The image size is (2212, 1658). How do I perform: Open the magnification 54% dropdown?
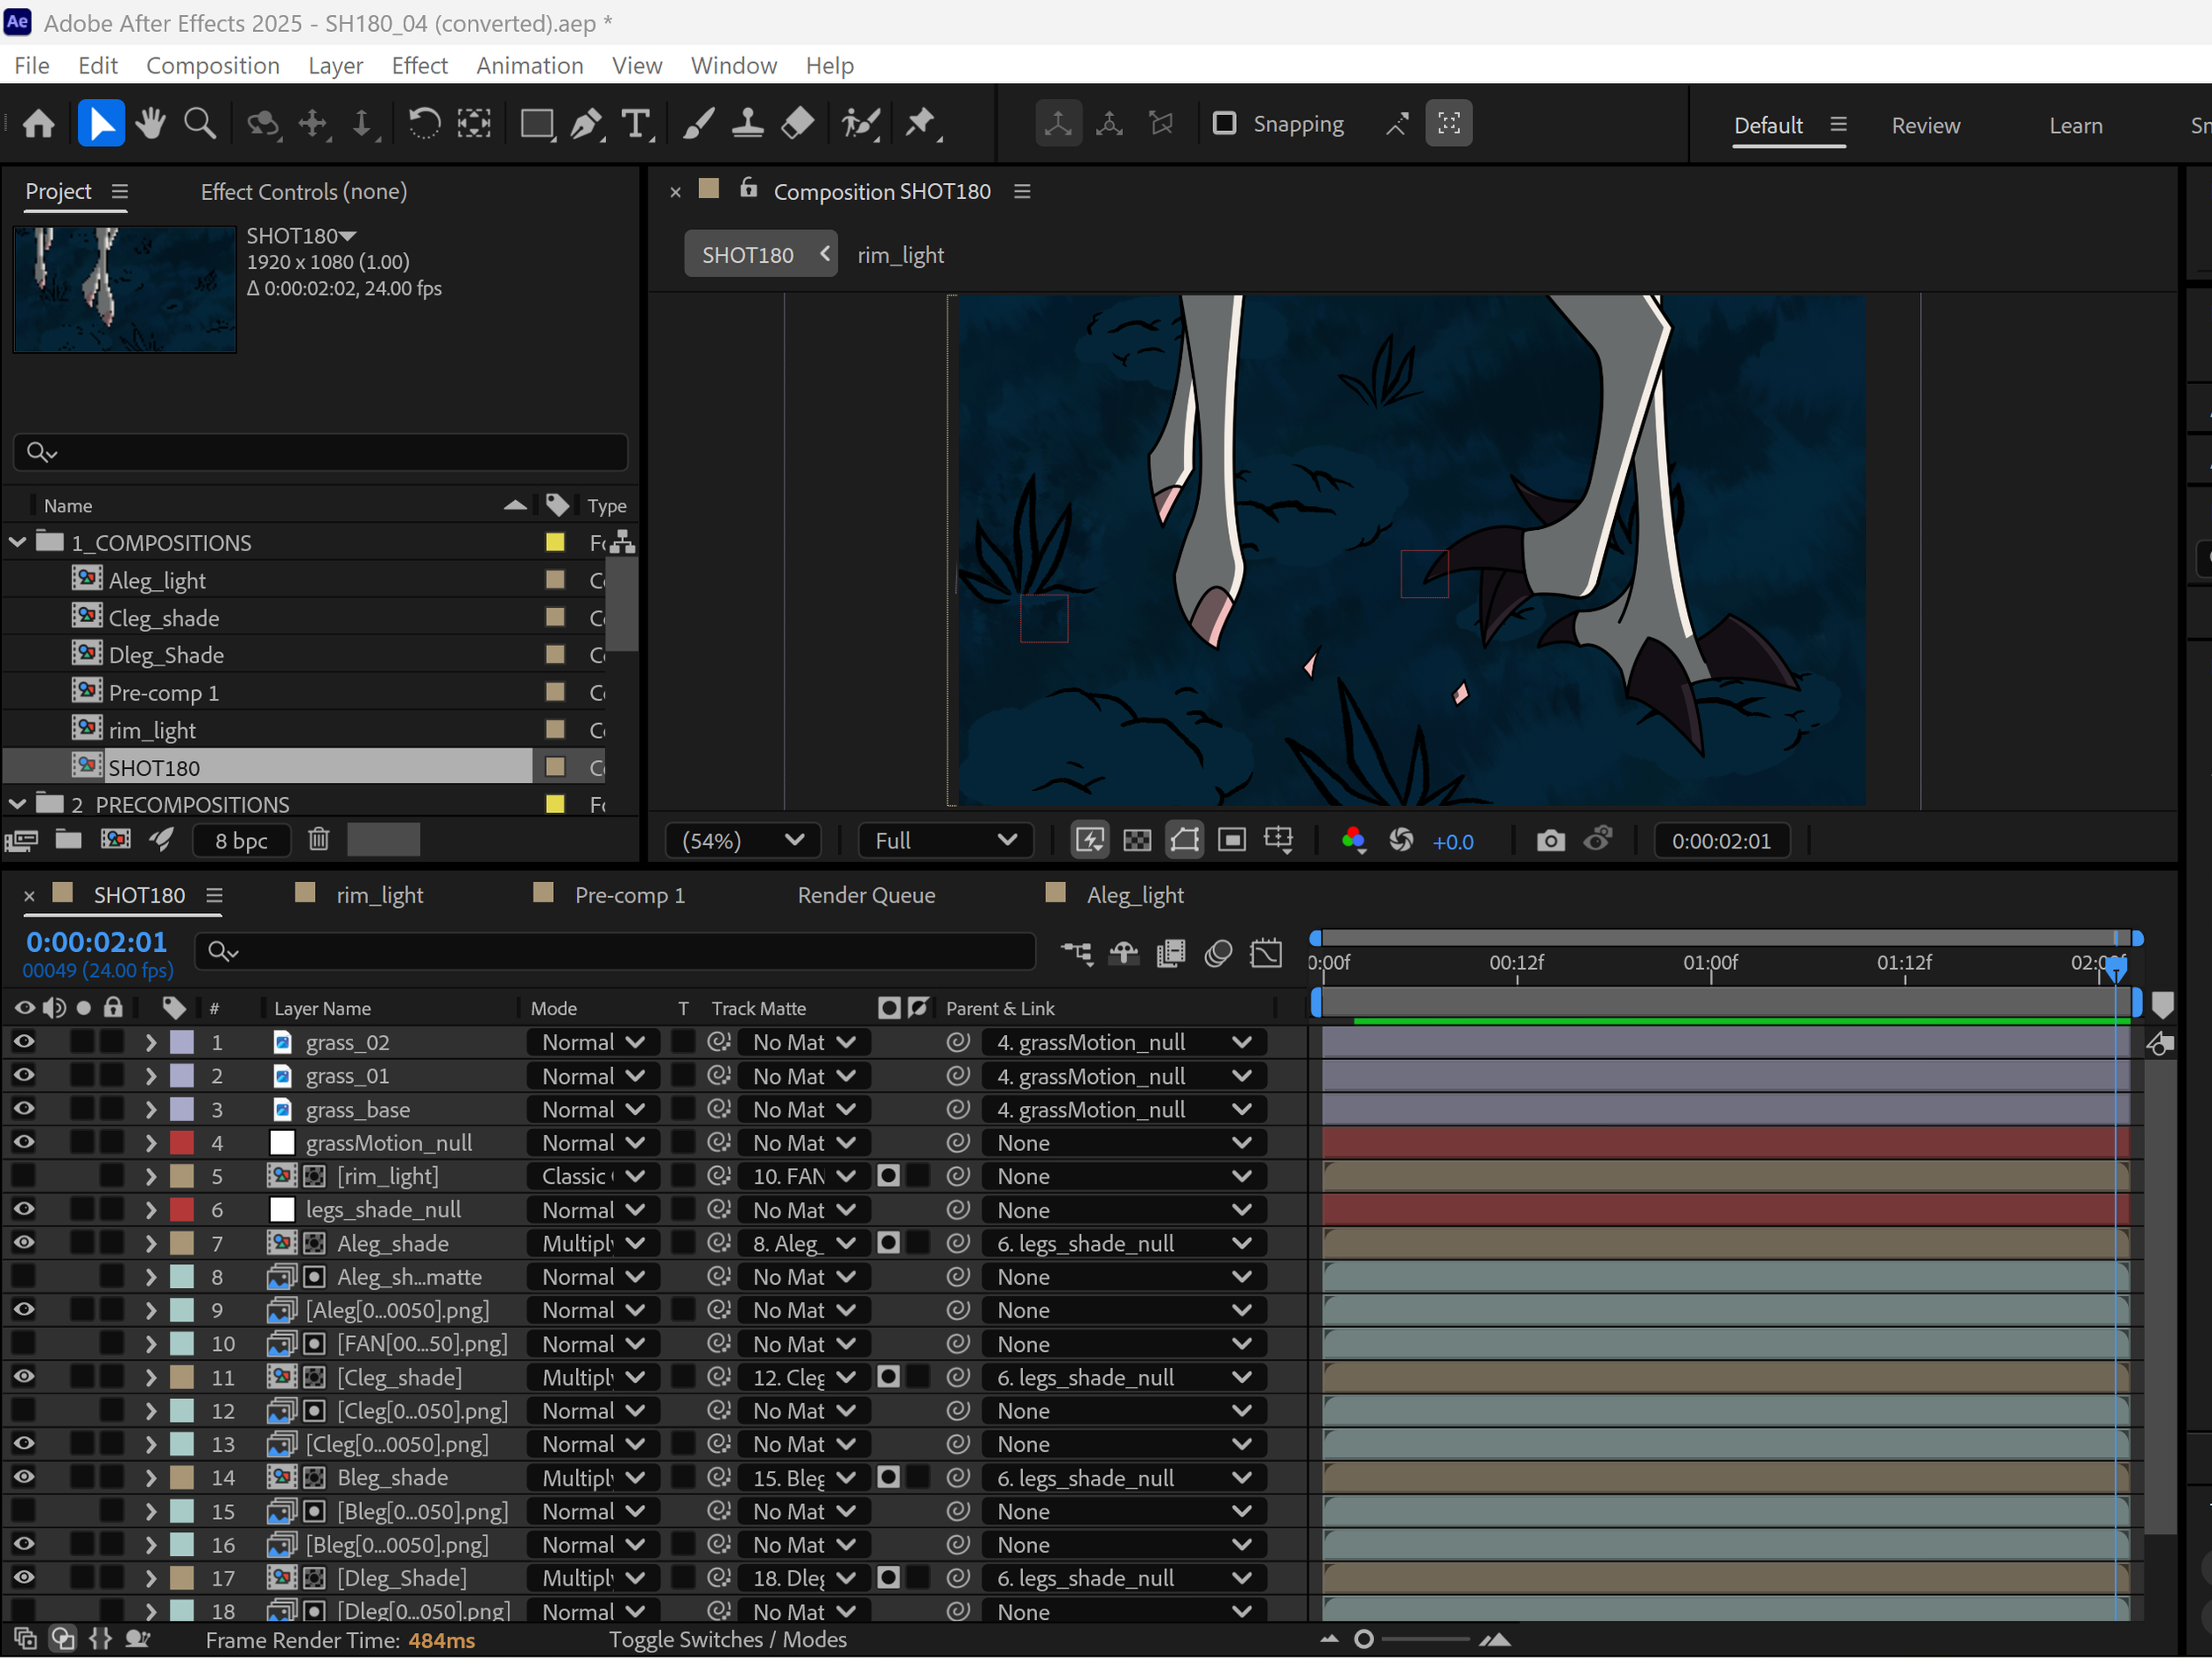point(743,840)
